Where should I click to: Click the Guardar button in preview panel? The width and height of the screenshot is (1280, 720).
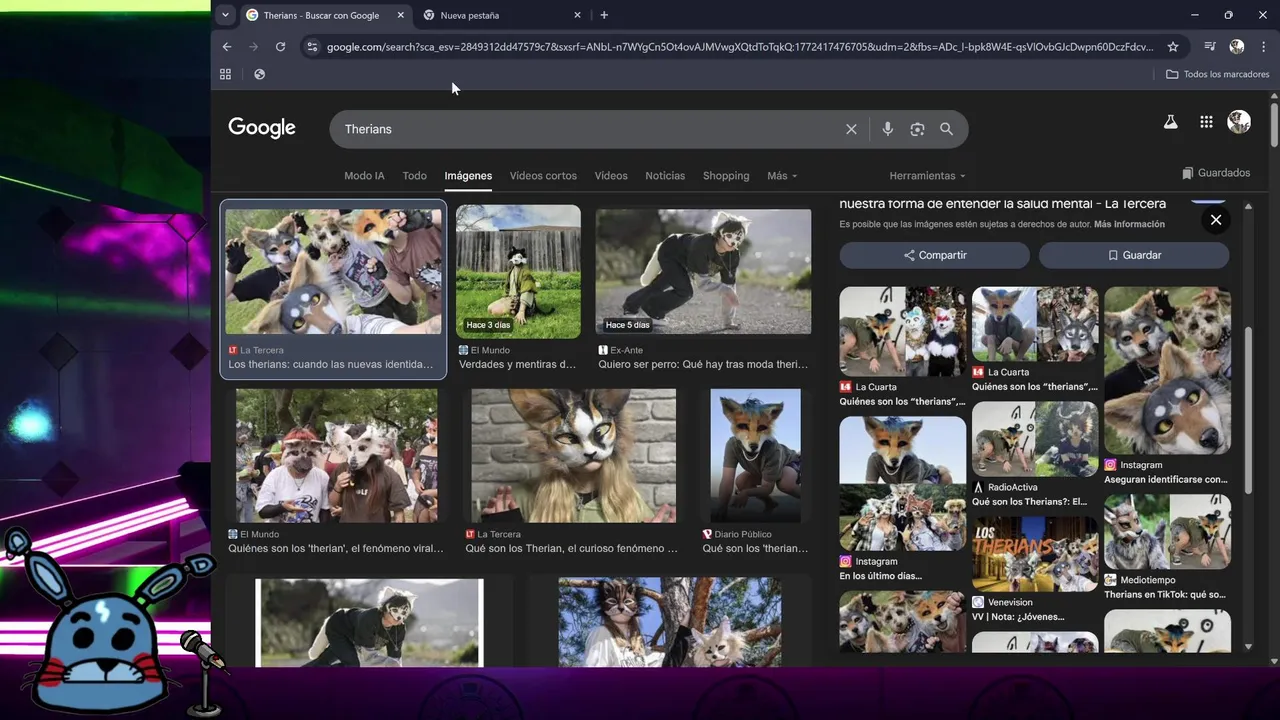(x=1134, y=255)
